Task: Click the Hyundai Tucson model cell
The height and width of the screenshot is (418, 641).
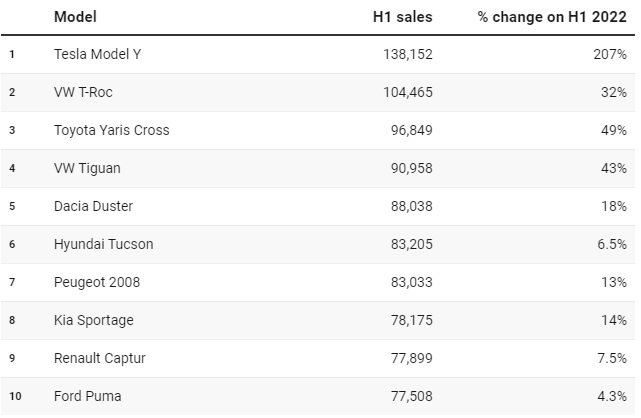Action: (104, 245)
